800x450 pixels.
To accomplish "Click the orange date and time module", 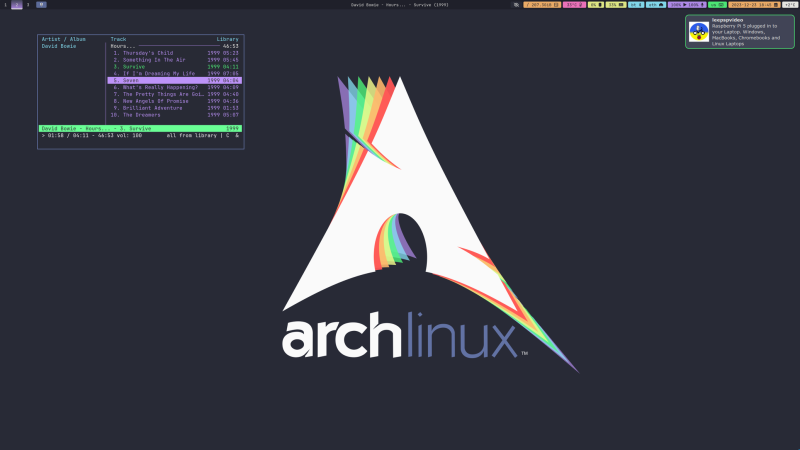I will point(754,5).
